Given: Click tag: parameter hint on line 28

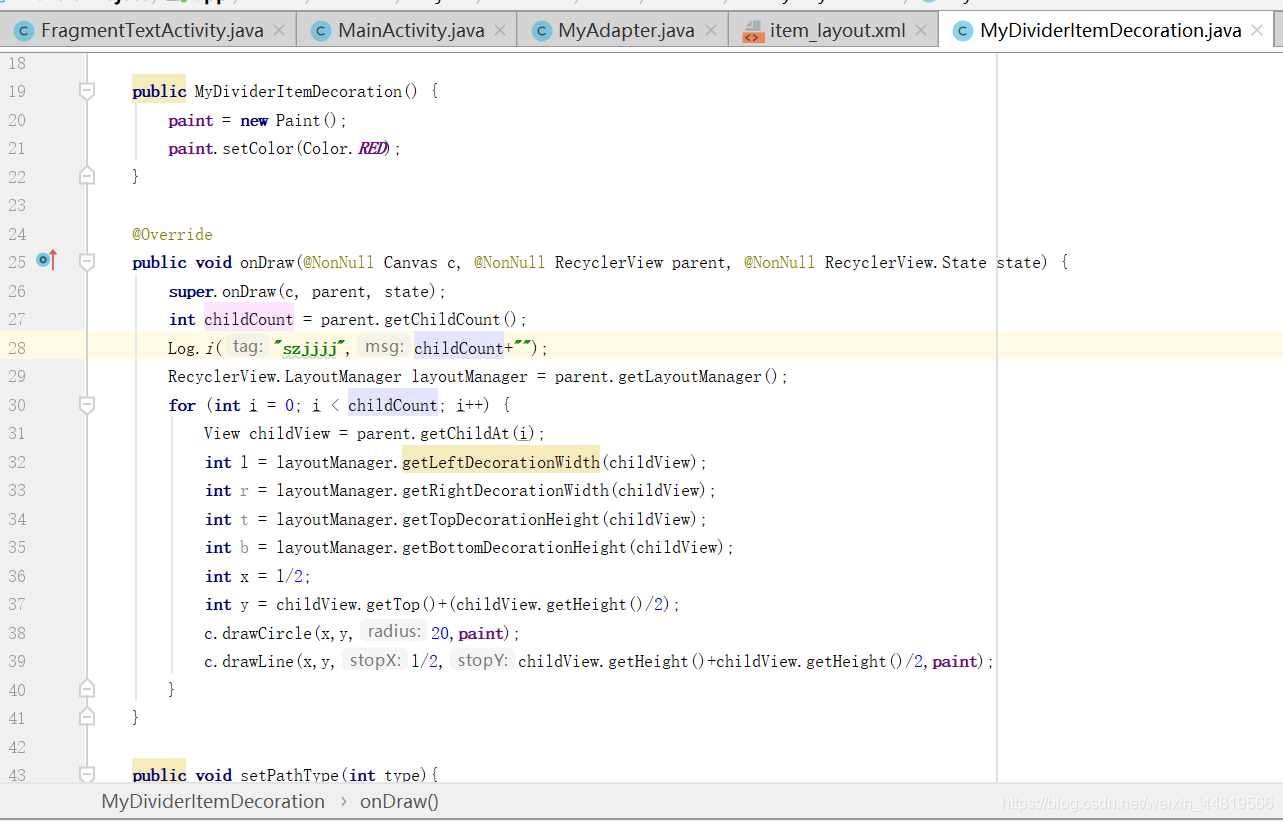Looking at the screenshot, I should 247,347.
